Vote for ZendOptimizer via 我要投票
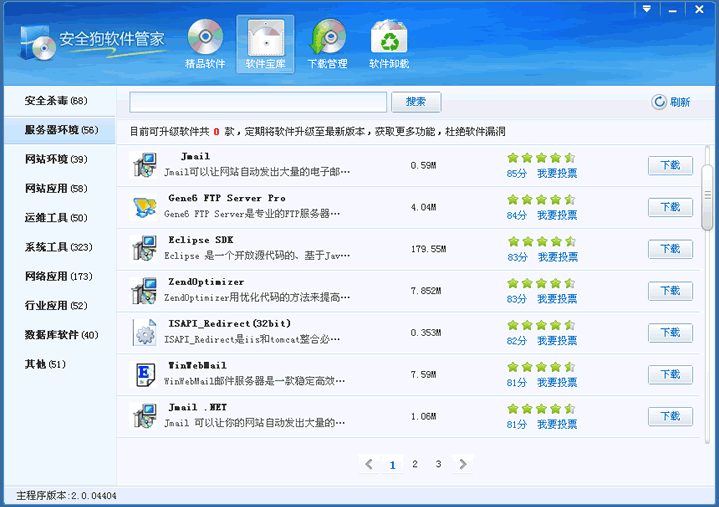Image resolution: width=719 pixels, height=507 pixels. (557, 299)
